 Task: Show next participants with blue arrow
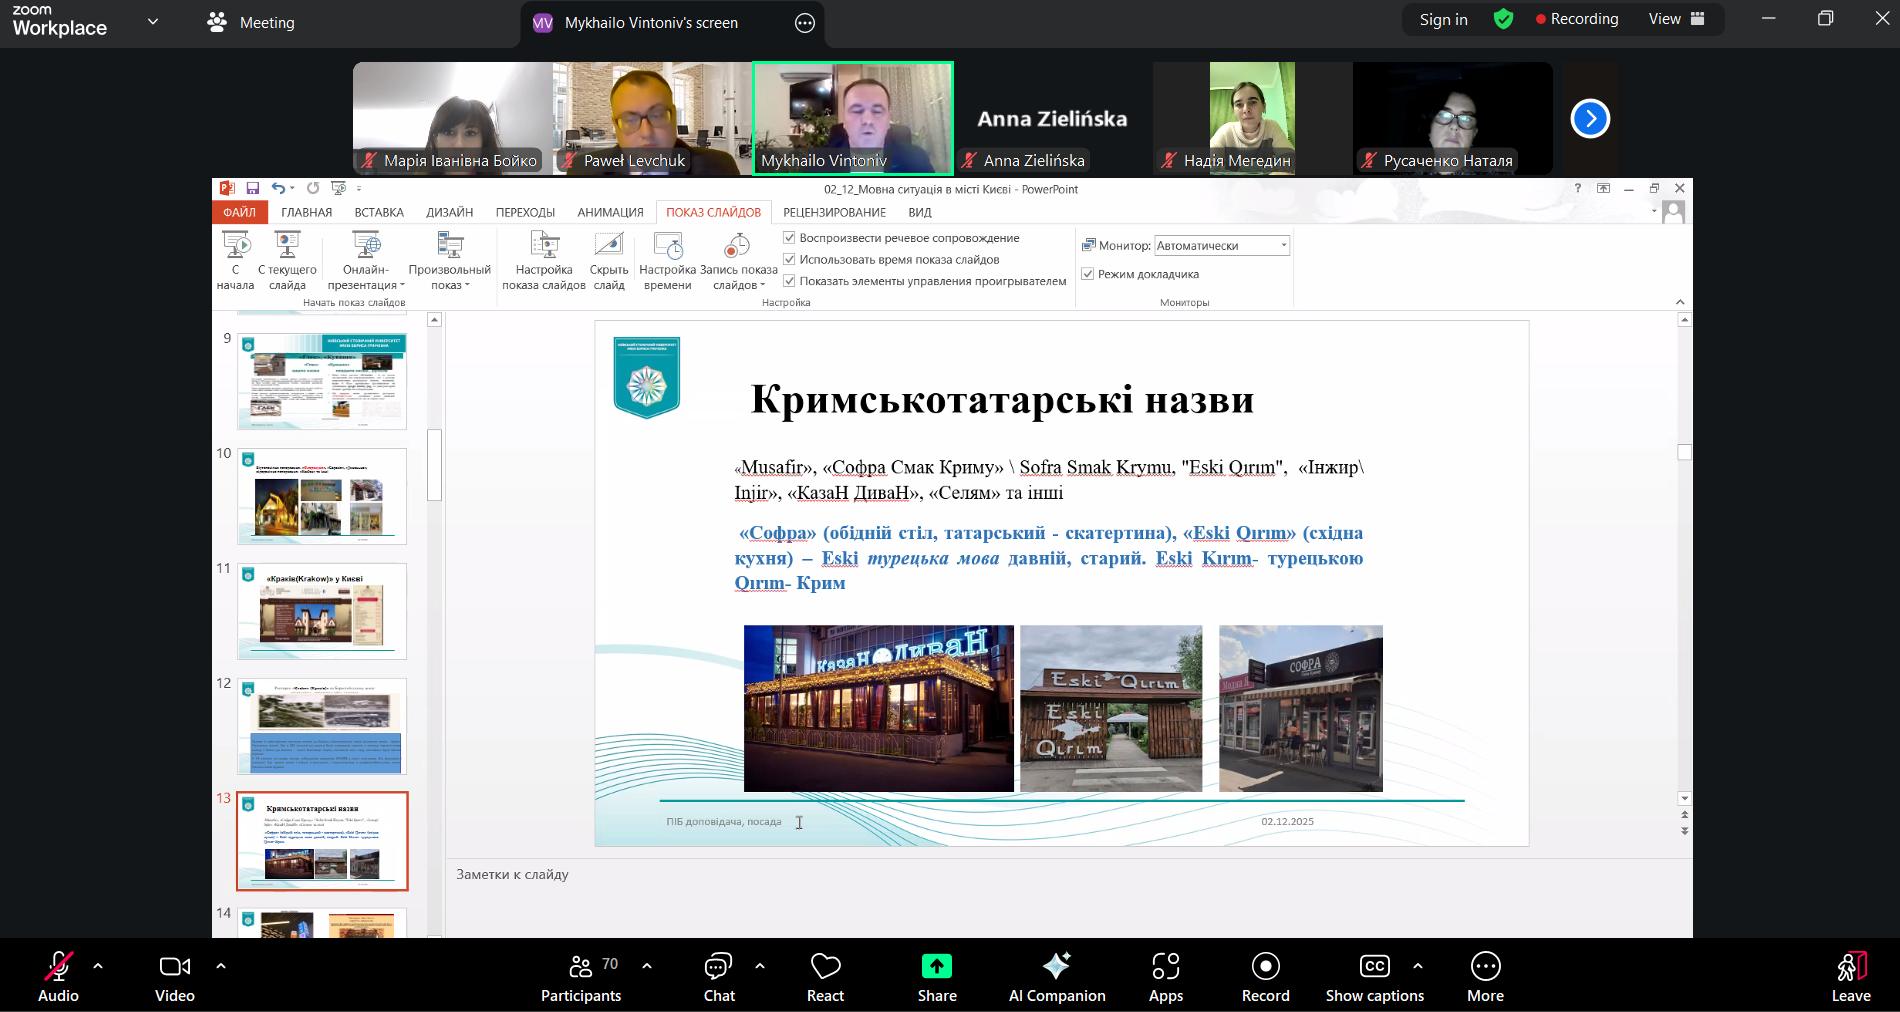point(1590,119)
